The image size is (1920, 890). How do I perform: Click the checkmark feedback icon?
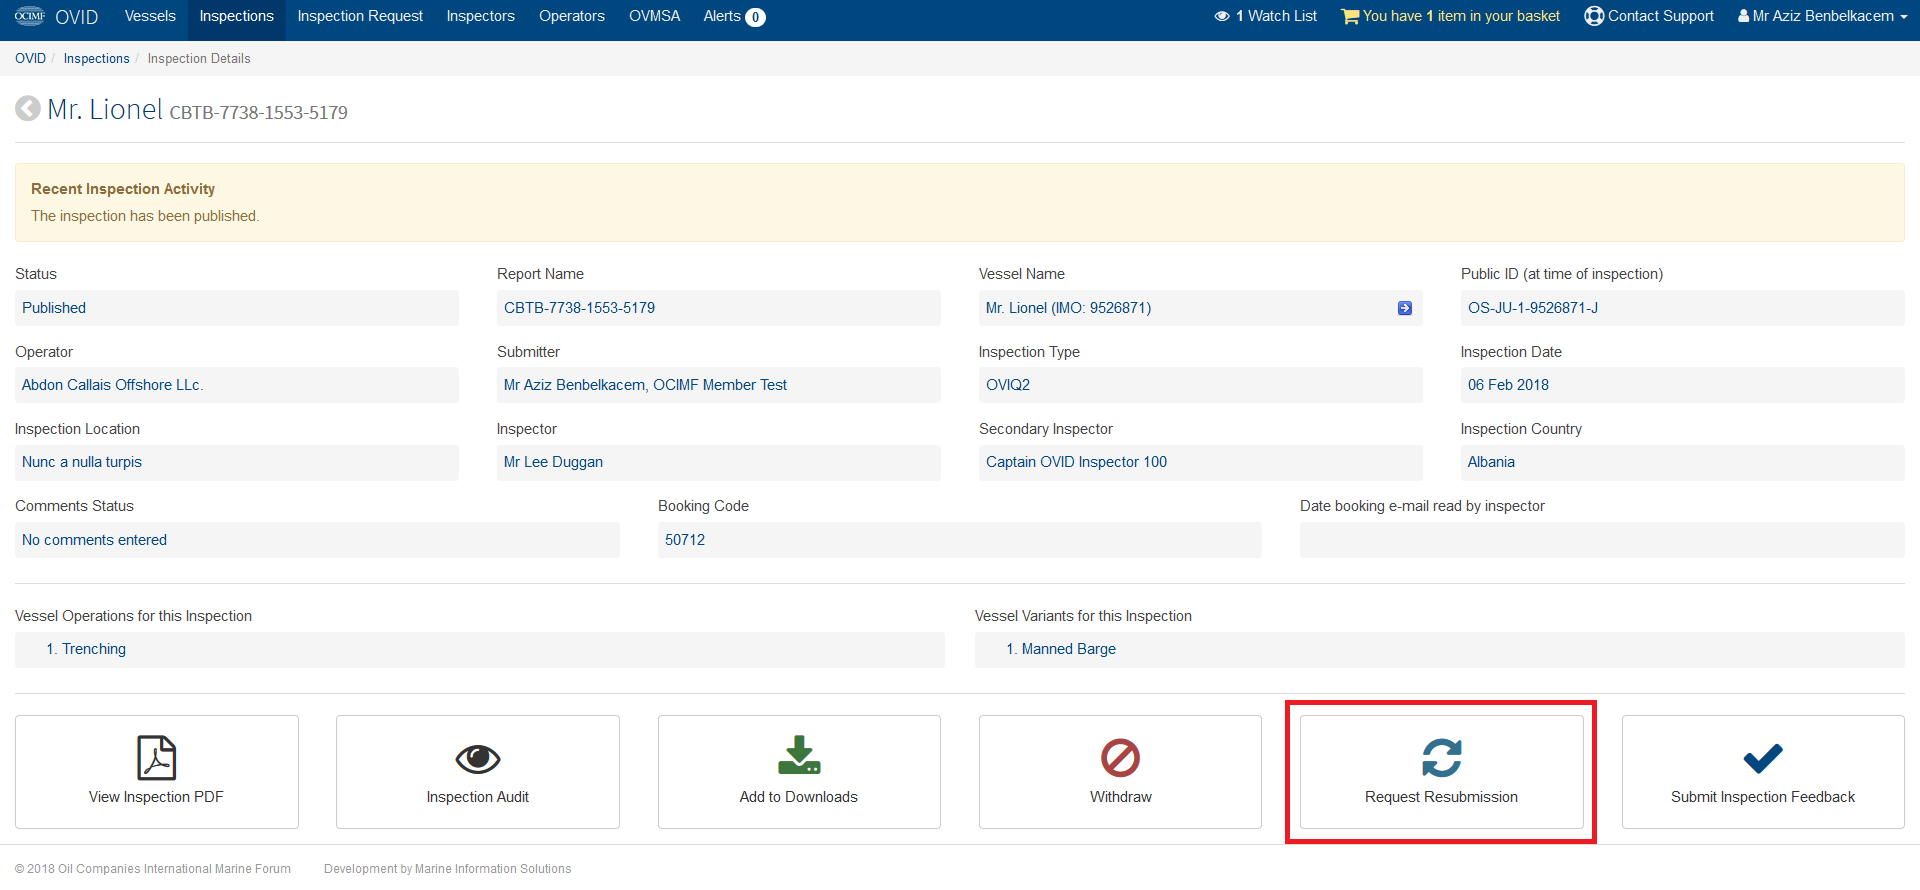coord(1763,759)
